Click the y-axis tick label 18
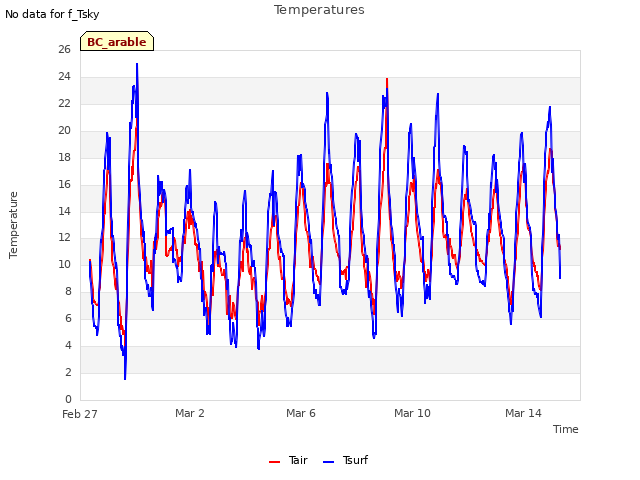The image size is (640, 480). click(x=64, y=157)
